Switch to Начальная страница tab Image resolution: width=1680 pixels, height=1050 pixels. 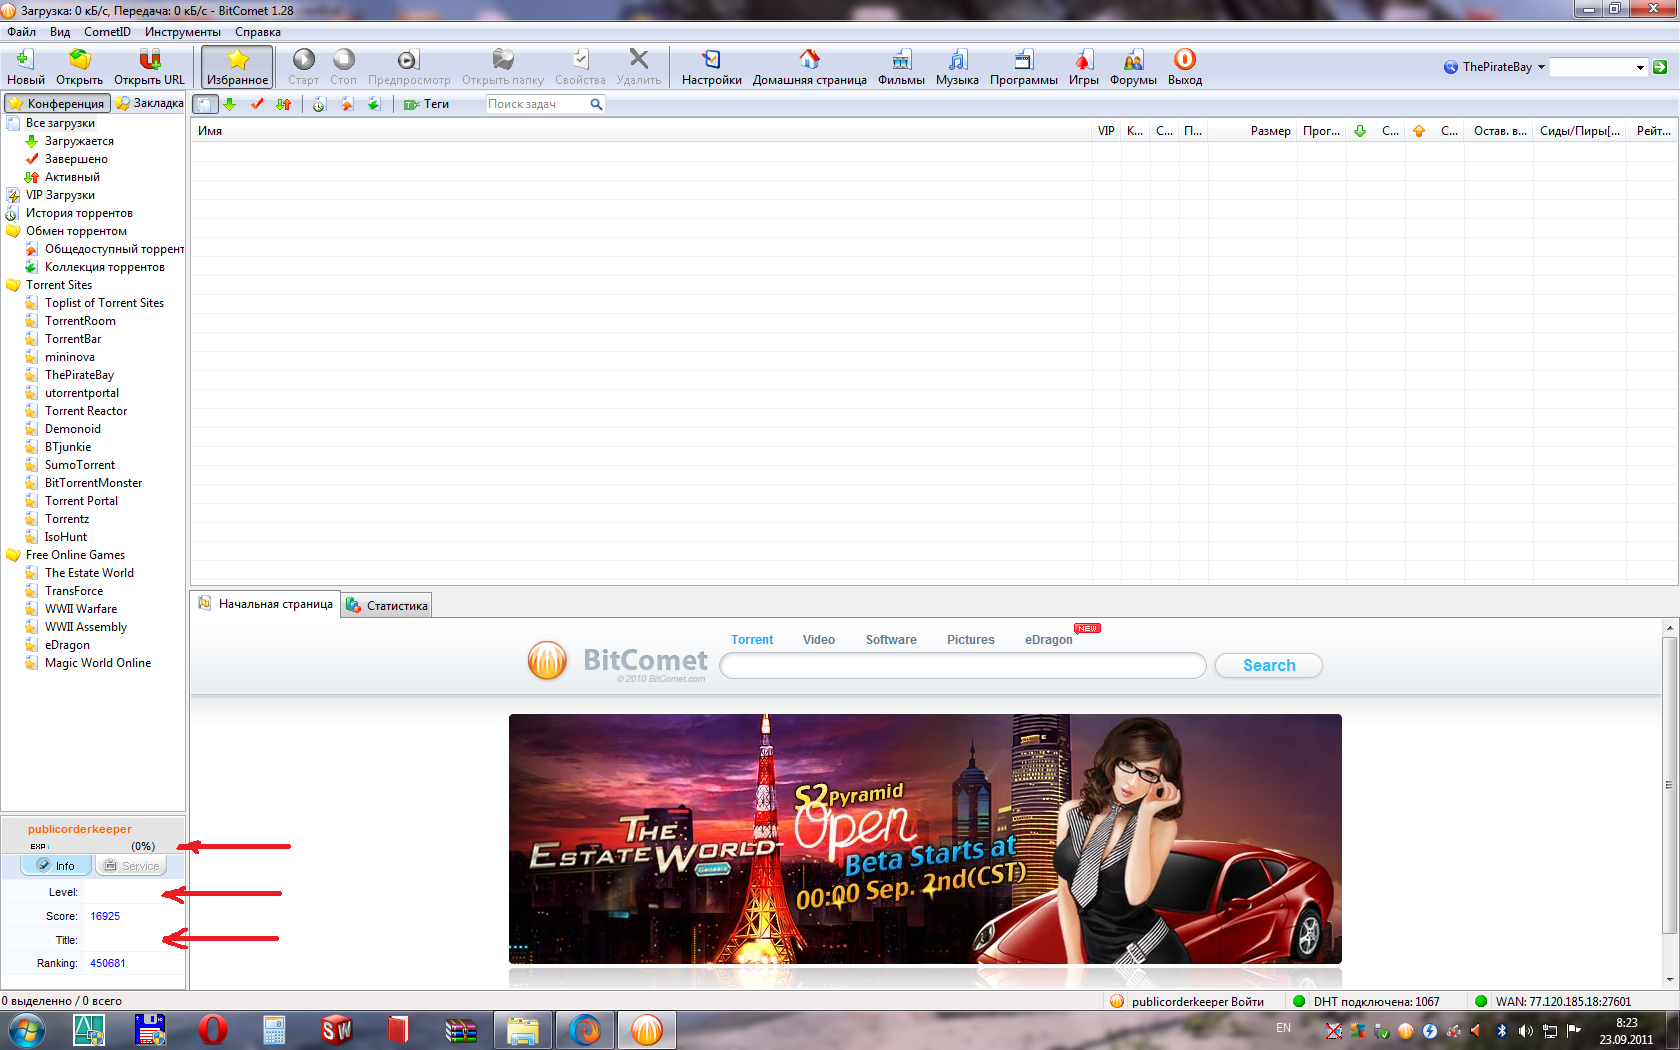click(x=265, y=604)
